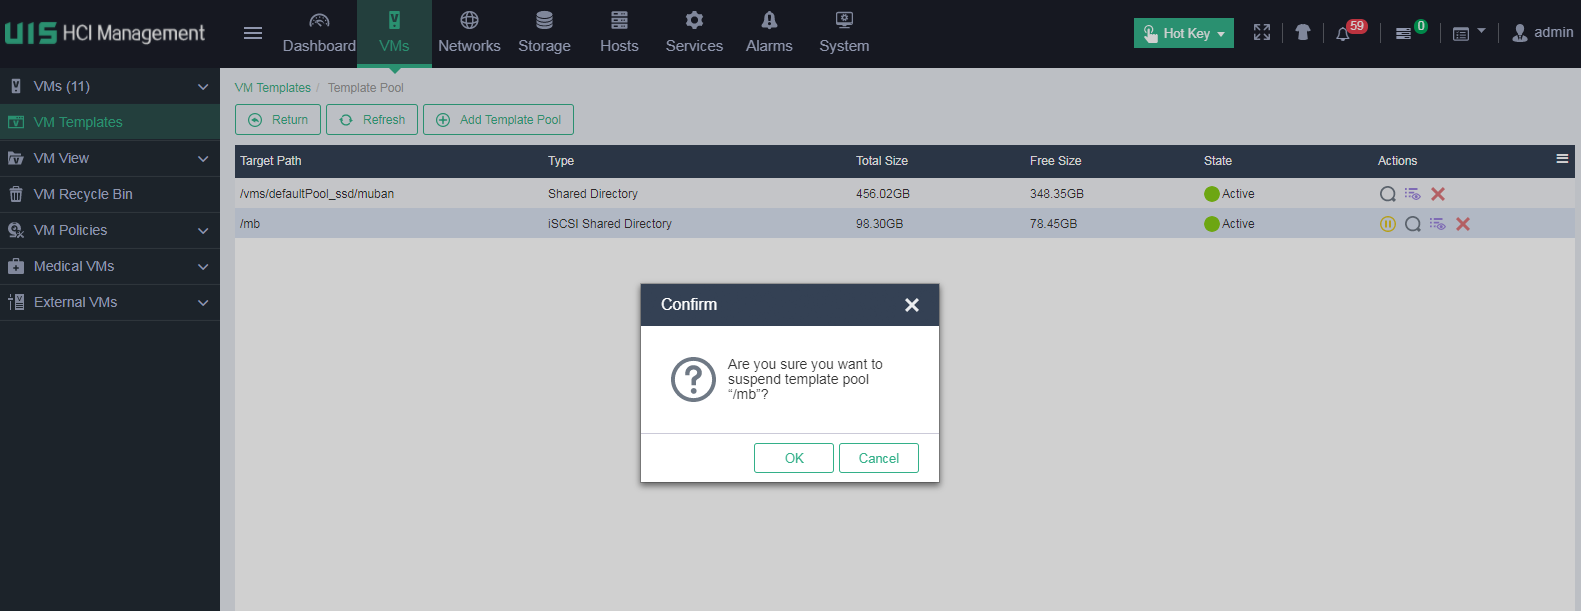Click the VM Policies chevron arrow
The height and width of the screenshot is (611, 1581).
click(x=203, y=231)
